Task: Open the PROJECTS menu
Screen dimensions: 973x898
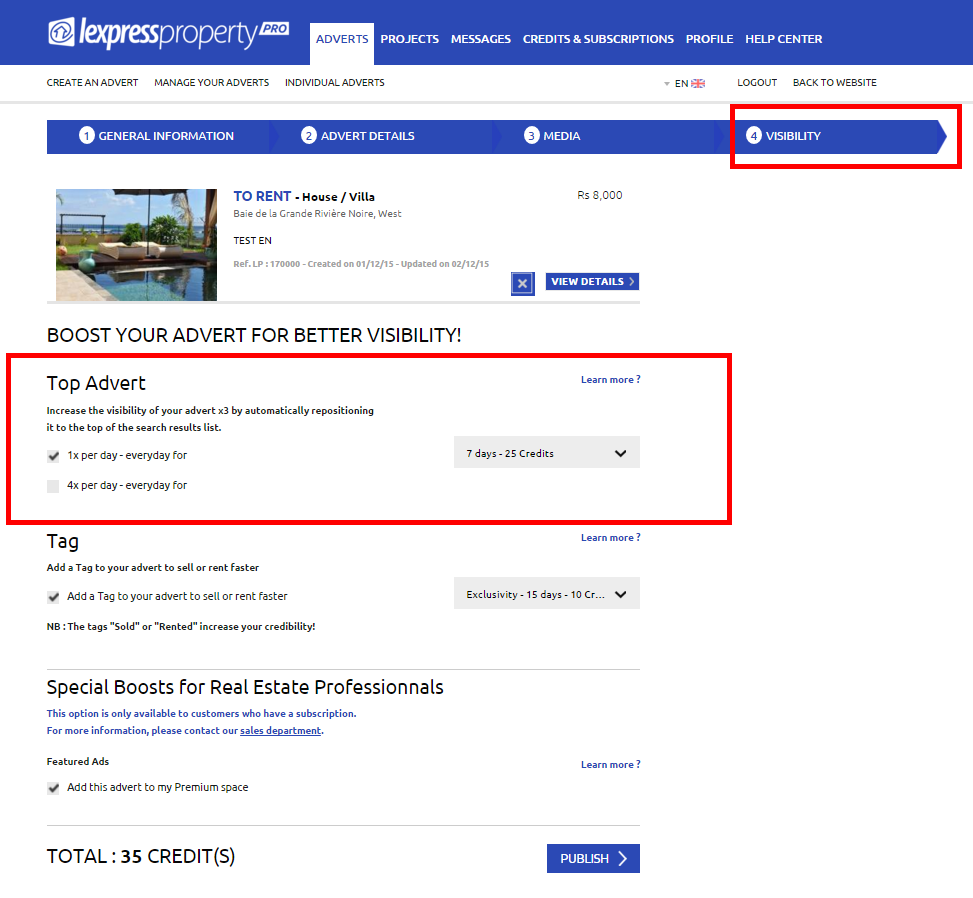Action: pyautogui.click(x=410, y=39)
